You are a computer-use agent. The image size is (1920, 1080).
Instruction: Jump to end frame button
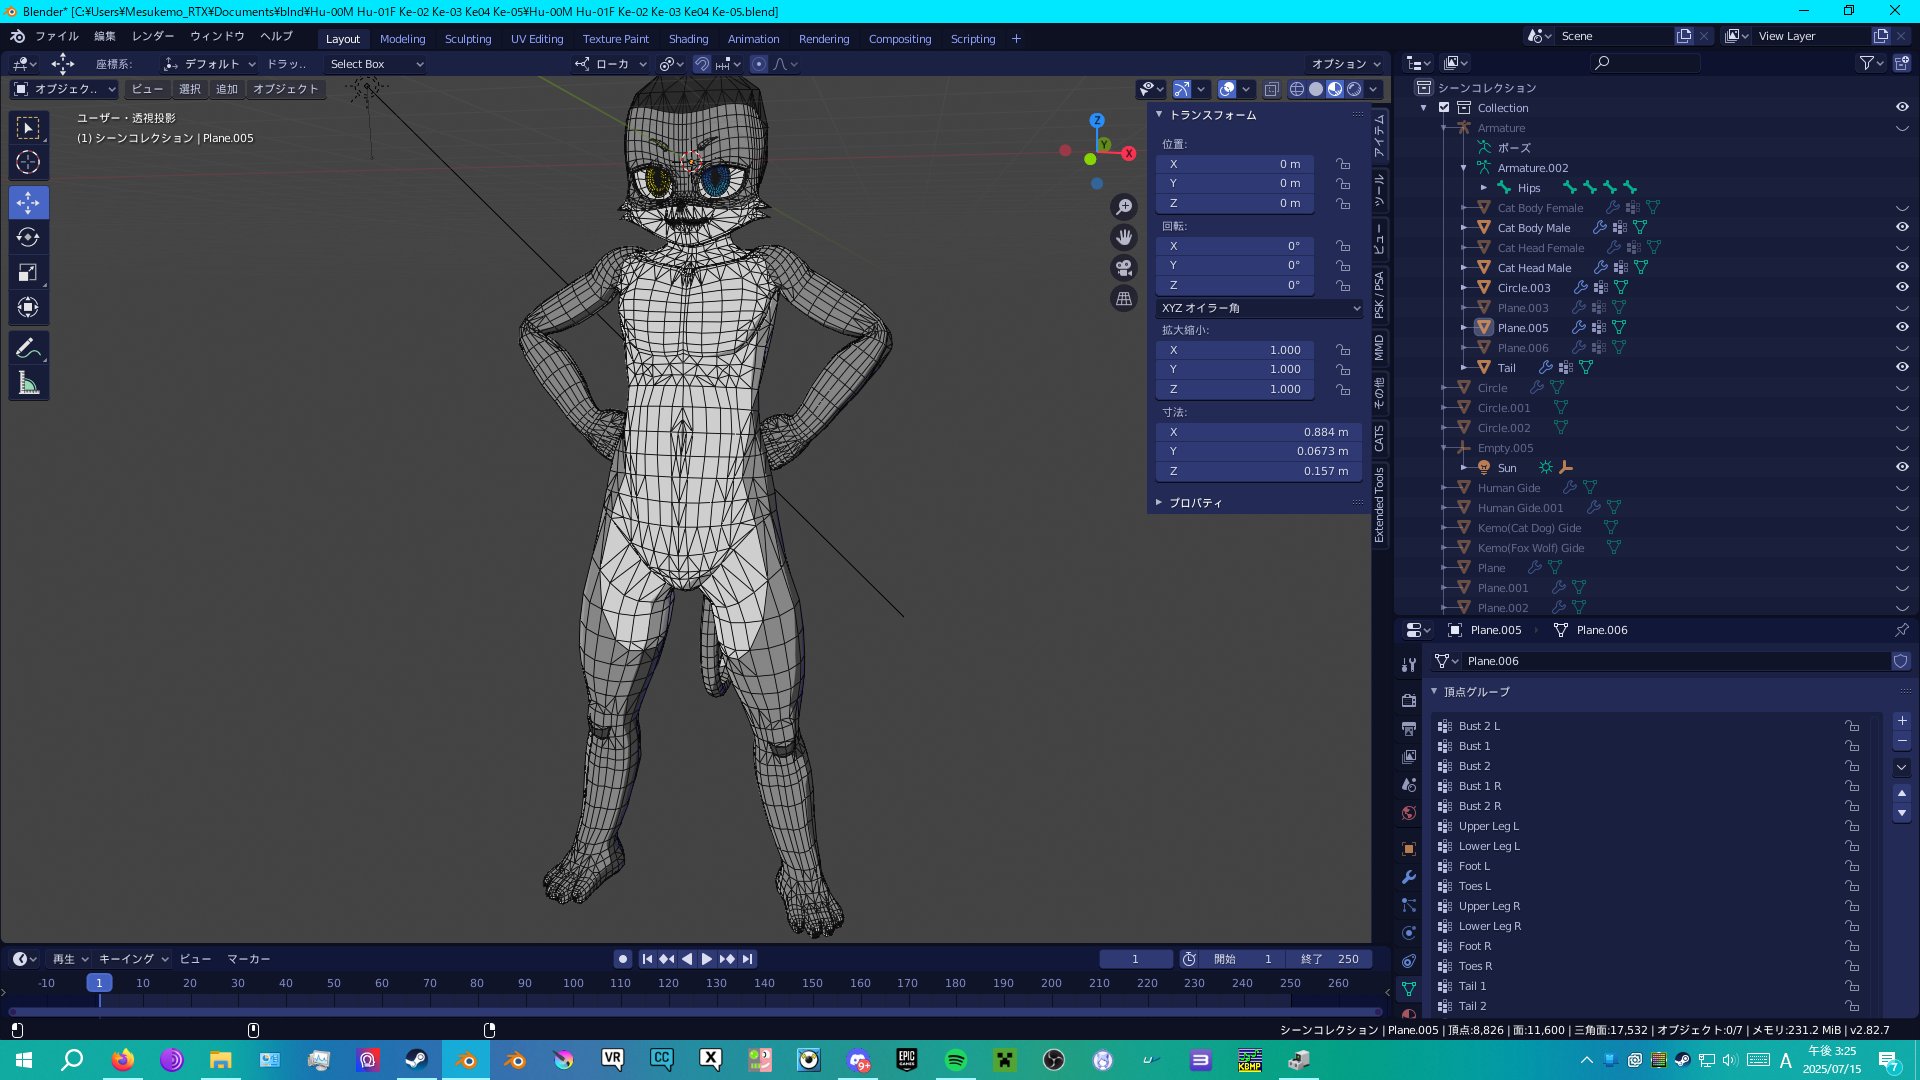click(x=747, y=959)
